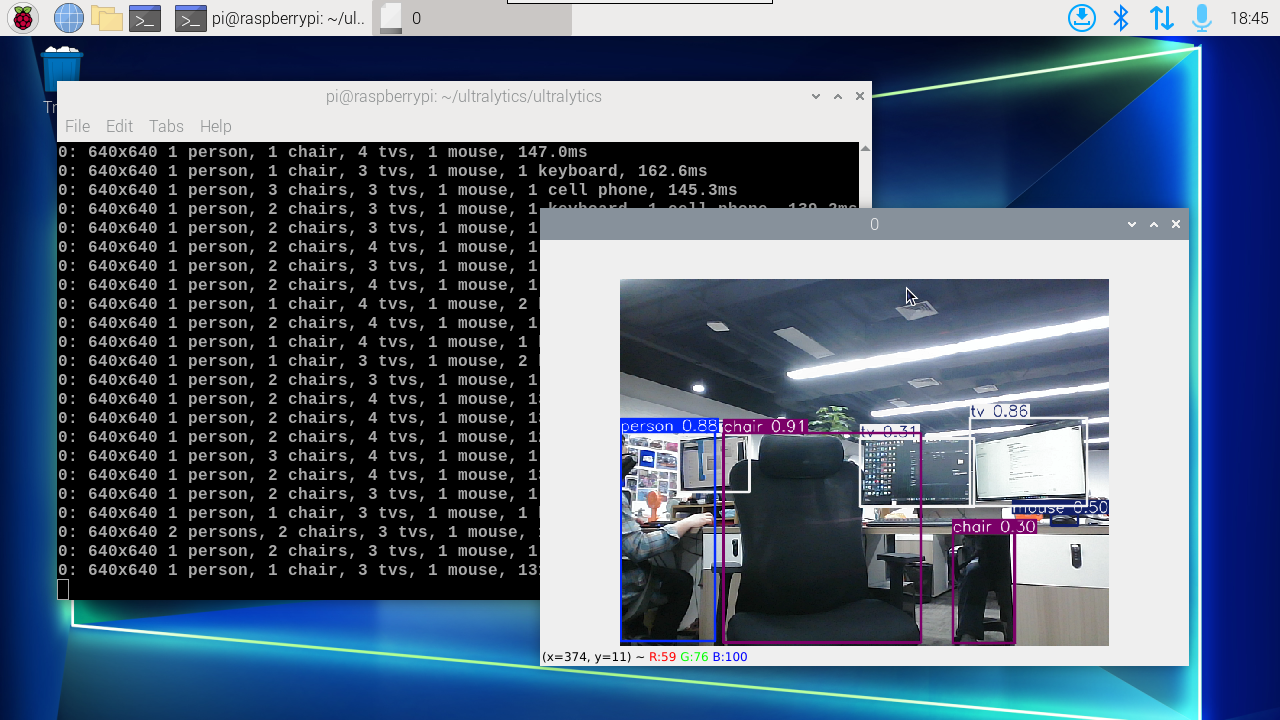Click the "tv 0.86" detection label
Viewport: 1280px width, 720px height.
click(999, 411)
